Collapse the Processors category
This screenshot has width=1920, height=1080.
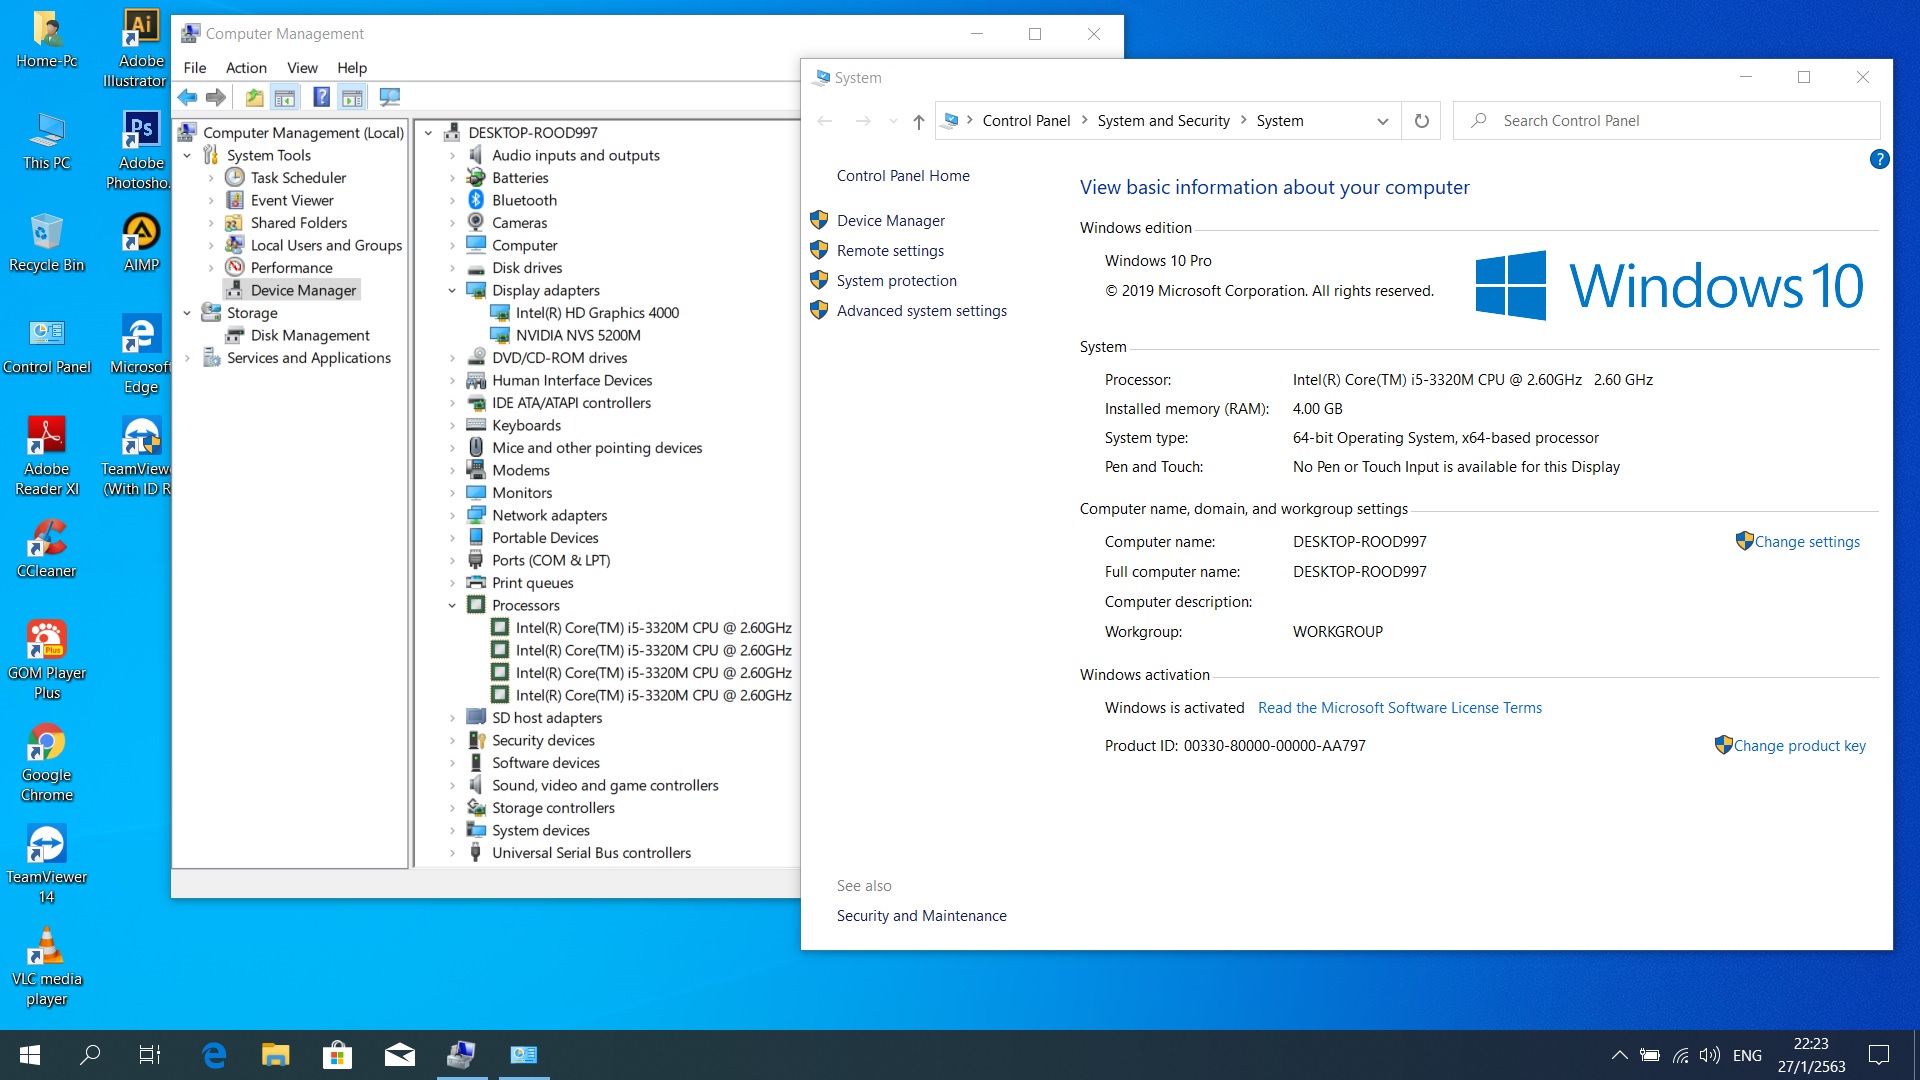(x=452, y=606)
